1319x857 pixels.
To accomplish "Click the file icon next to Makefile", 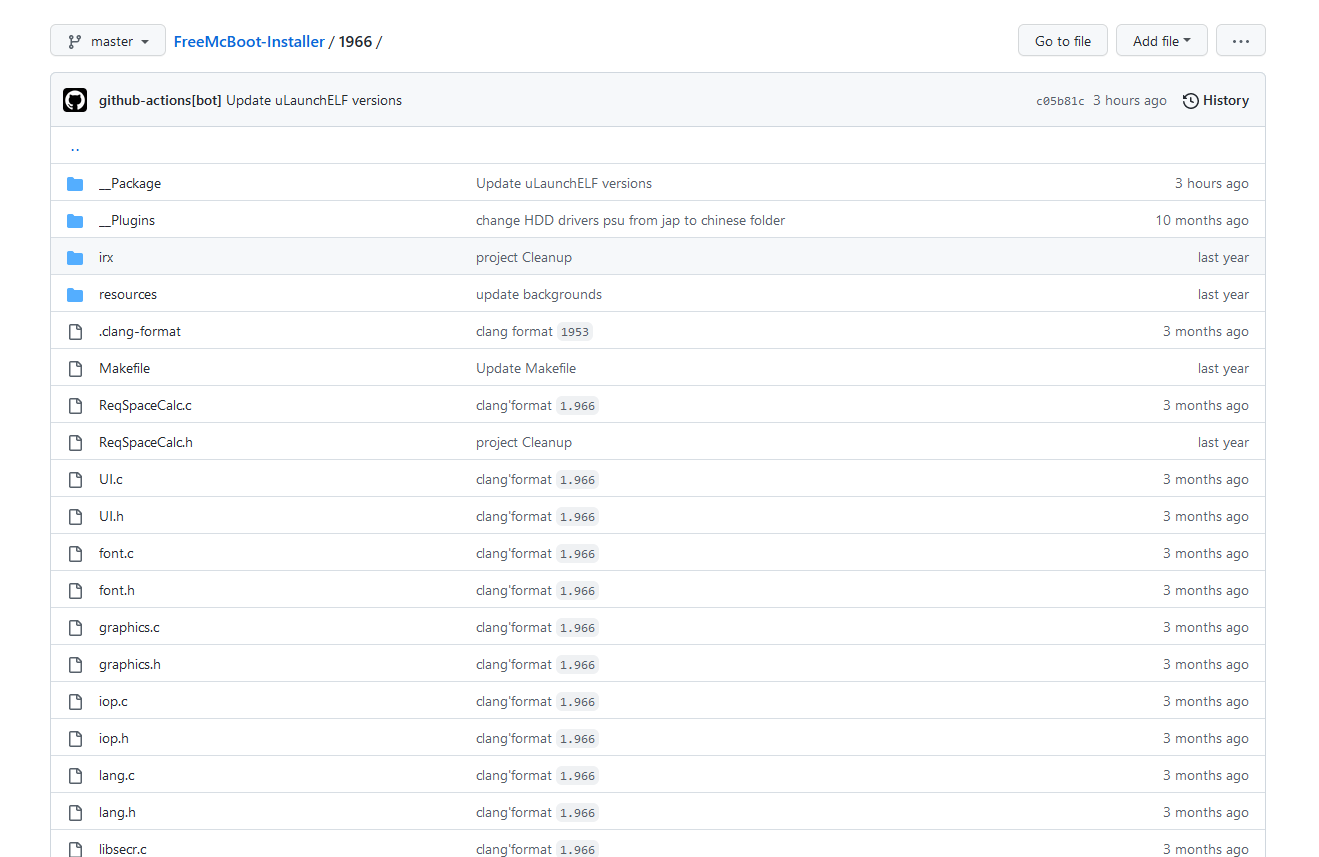I will (75, 368).
